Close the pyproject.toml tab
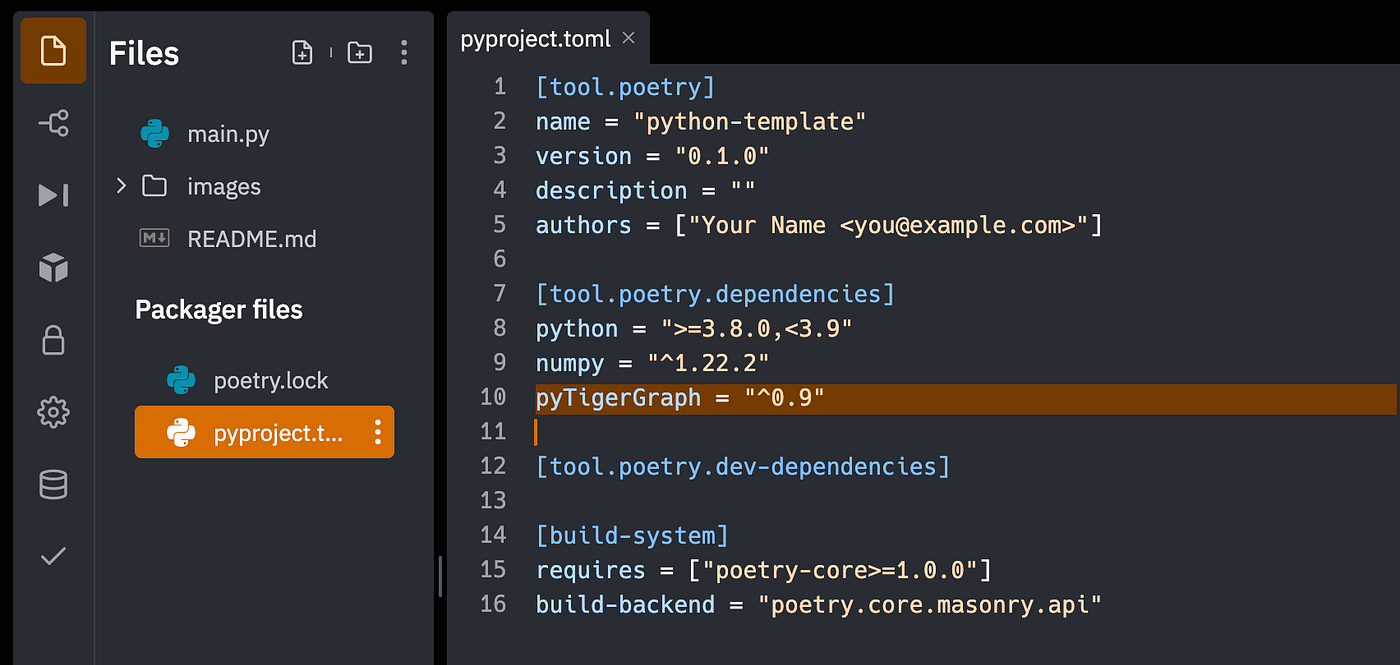The width and height of the screenshot is (1400, 665). click(x=628, y=38)
